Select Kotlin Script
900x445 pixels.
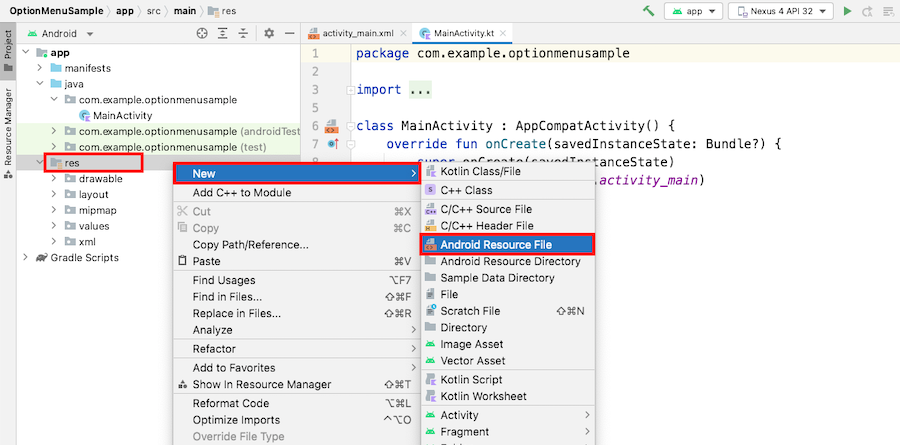(x=509, y=380)
